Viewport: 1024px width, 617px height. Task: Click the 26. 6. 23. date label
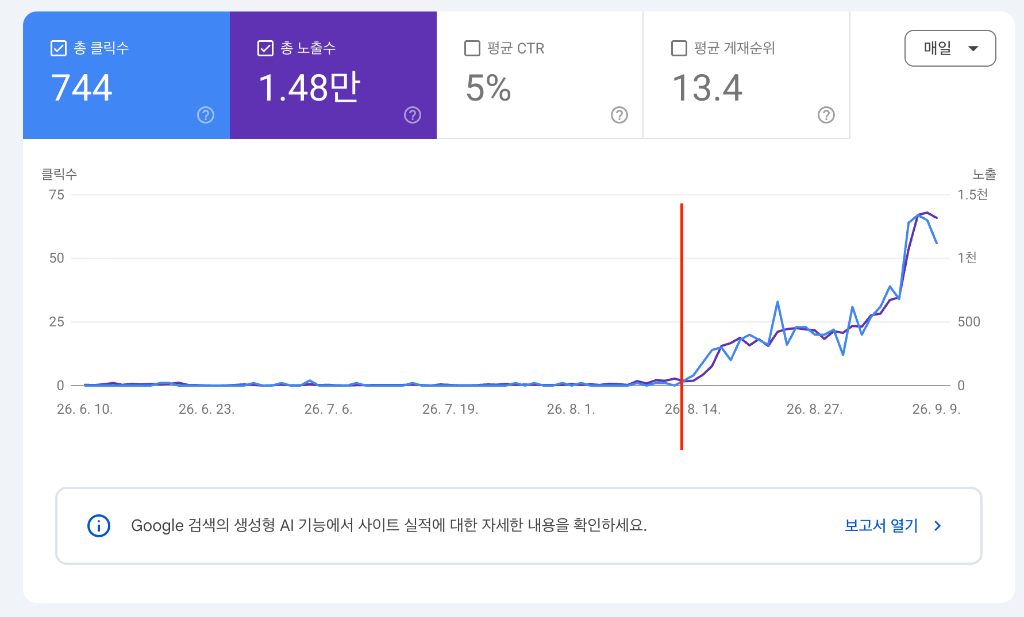(206, 409)
